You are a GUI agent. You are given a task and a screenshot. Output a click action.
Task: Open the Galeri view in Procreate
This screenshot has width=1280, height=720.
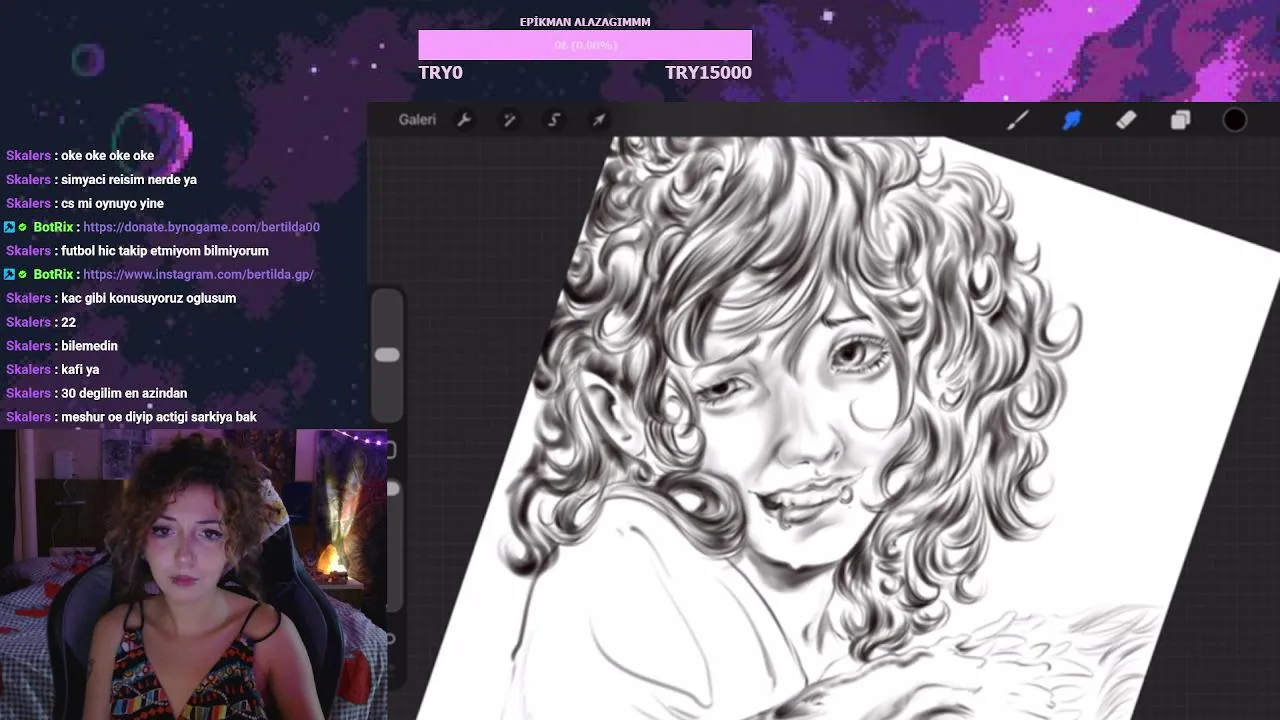417,120
